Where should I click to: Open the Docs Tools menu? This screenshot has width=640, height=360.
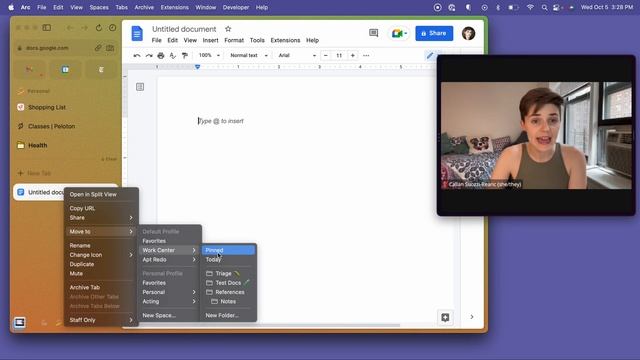(257, 40)
